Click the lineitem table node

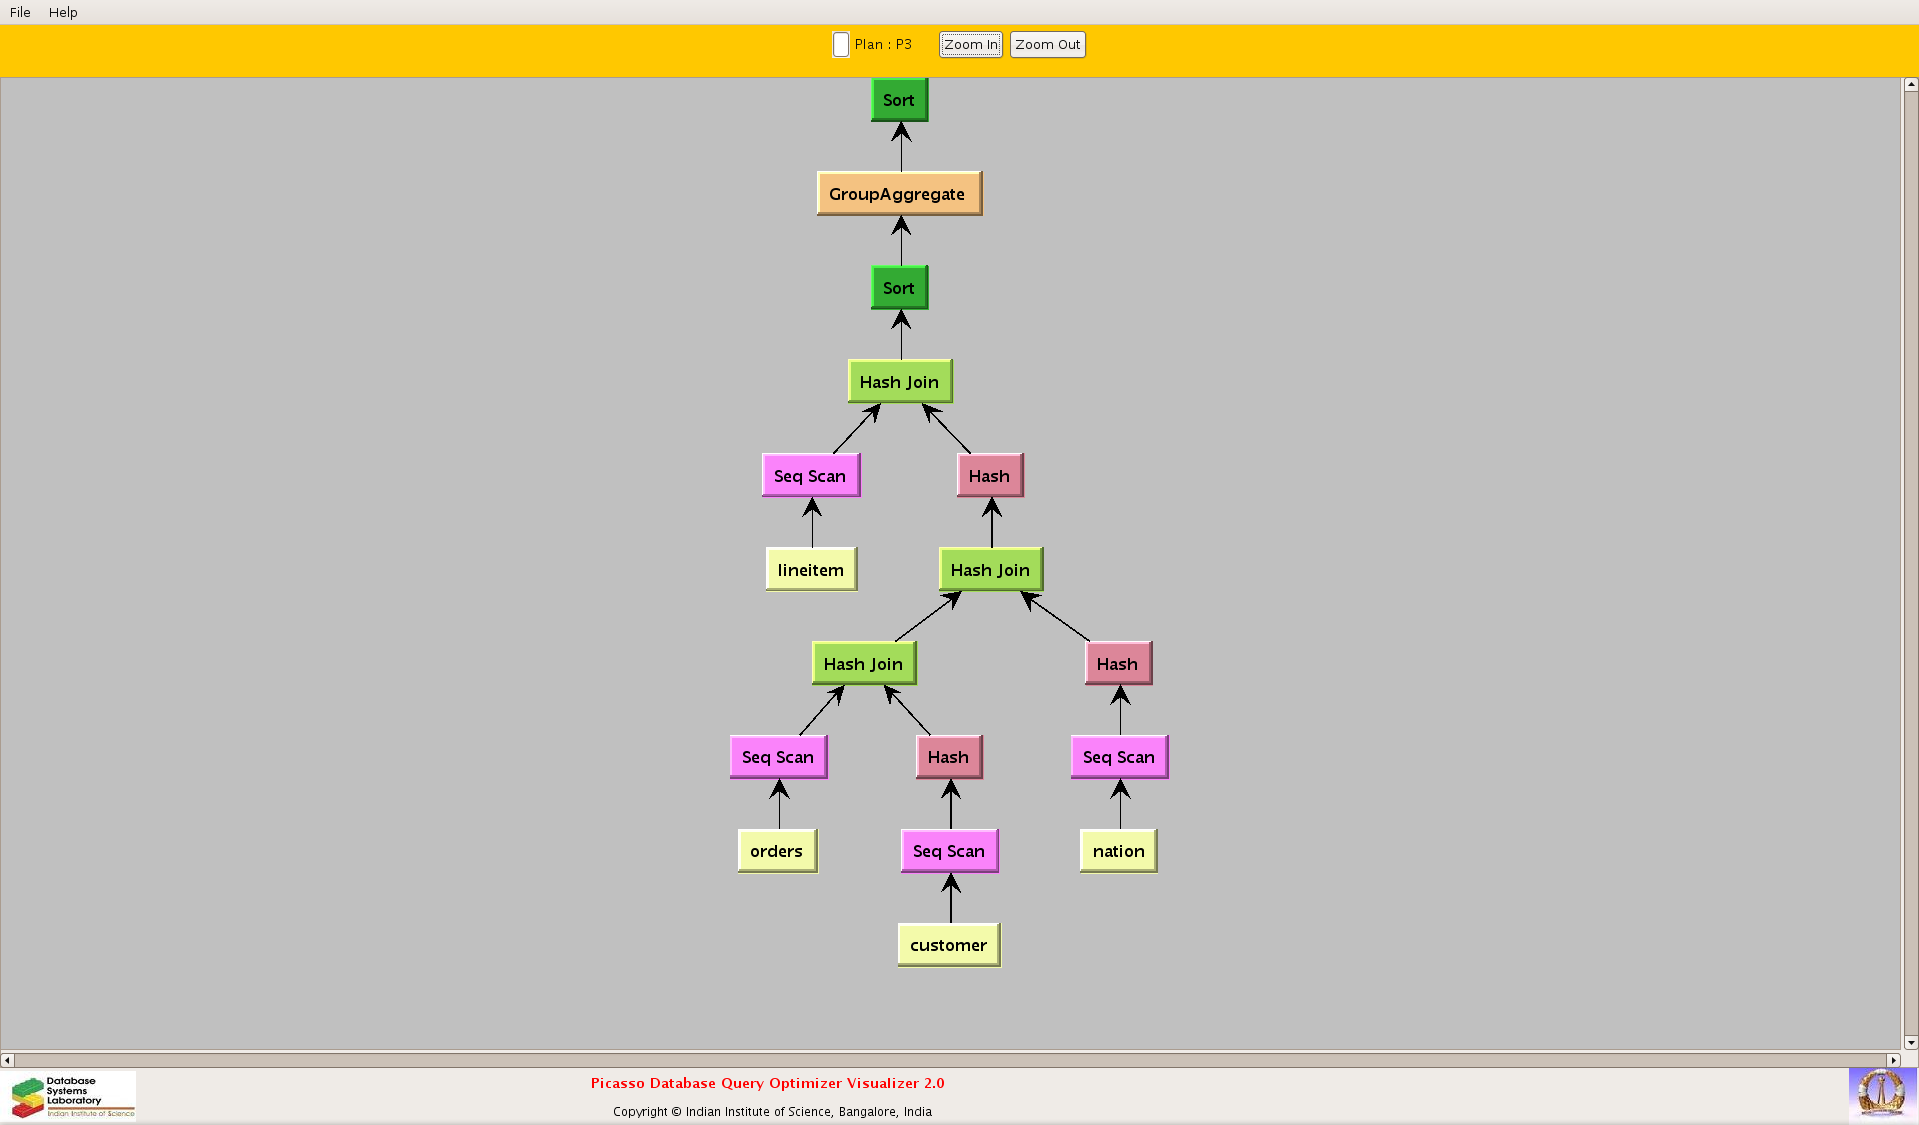click(811, 570)
